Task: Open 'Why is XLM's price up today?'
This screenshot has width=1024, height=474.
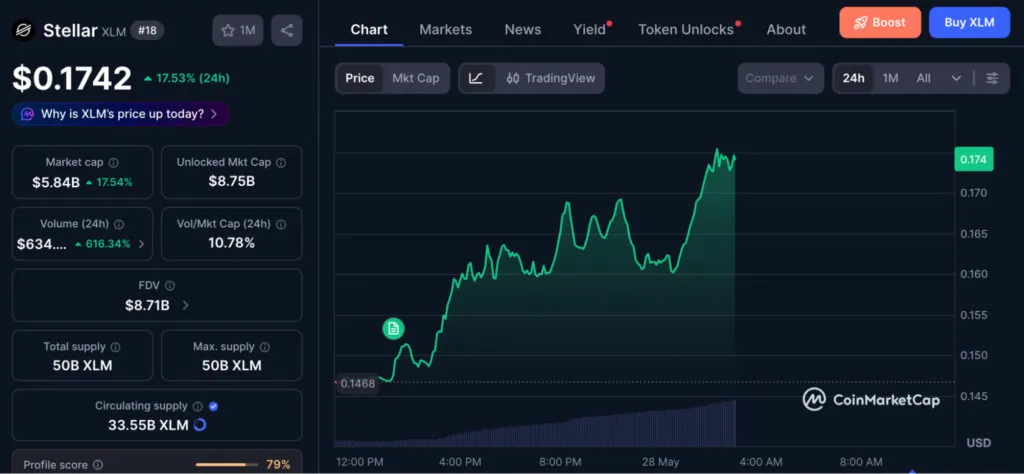Action: pyautogui.click(x=121, y=114)
